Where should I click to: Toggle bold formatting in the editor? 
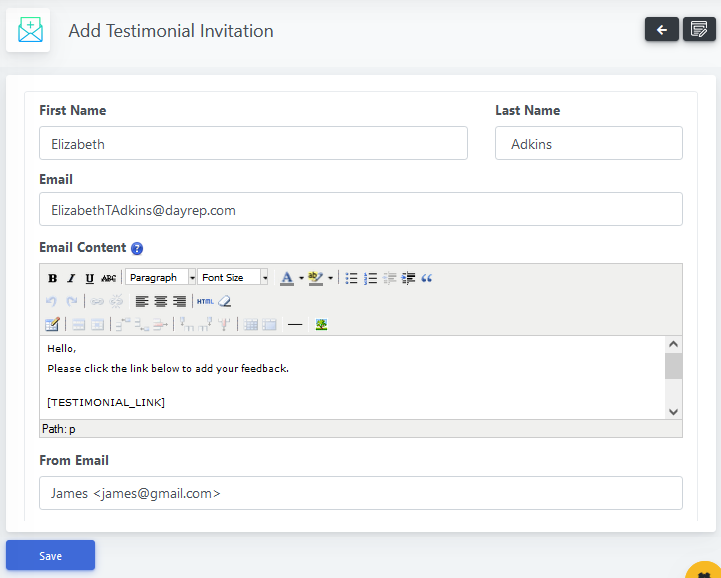(53, 278)
